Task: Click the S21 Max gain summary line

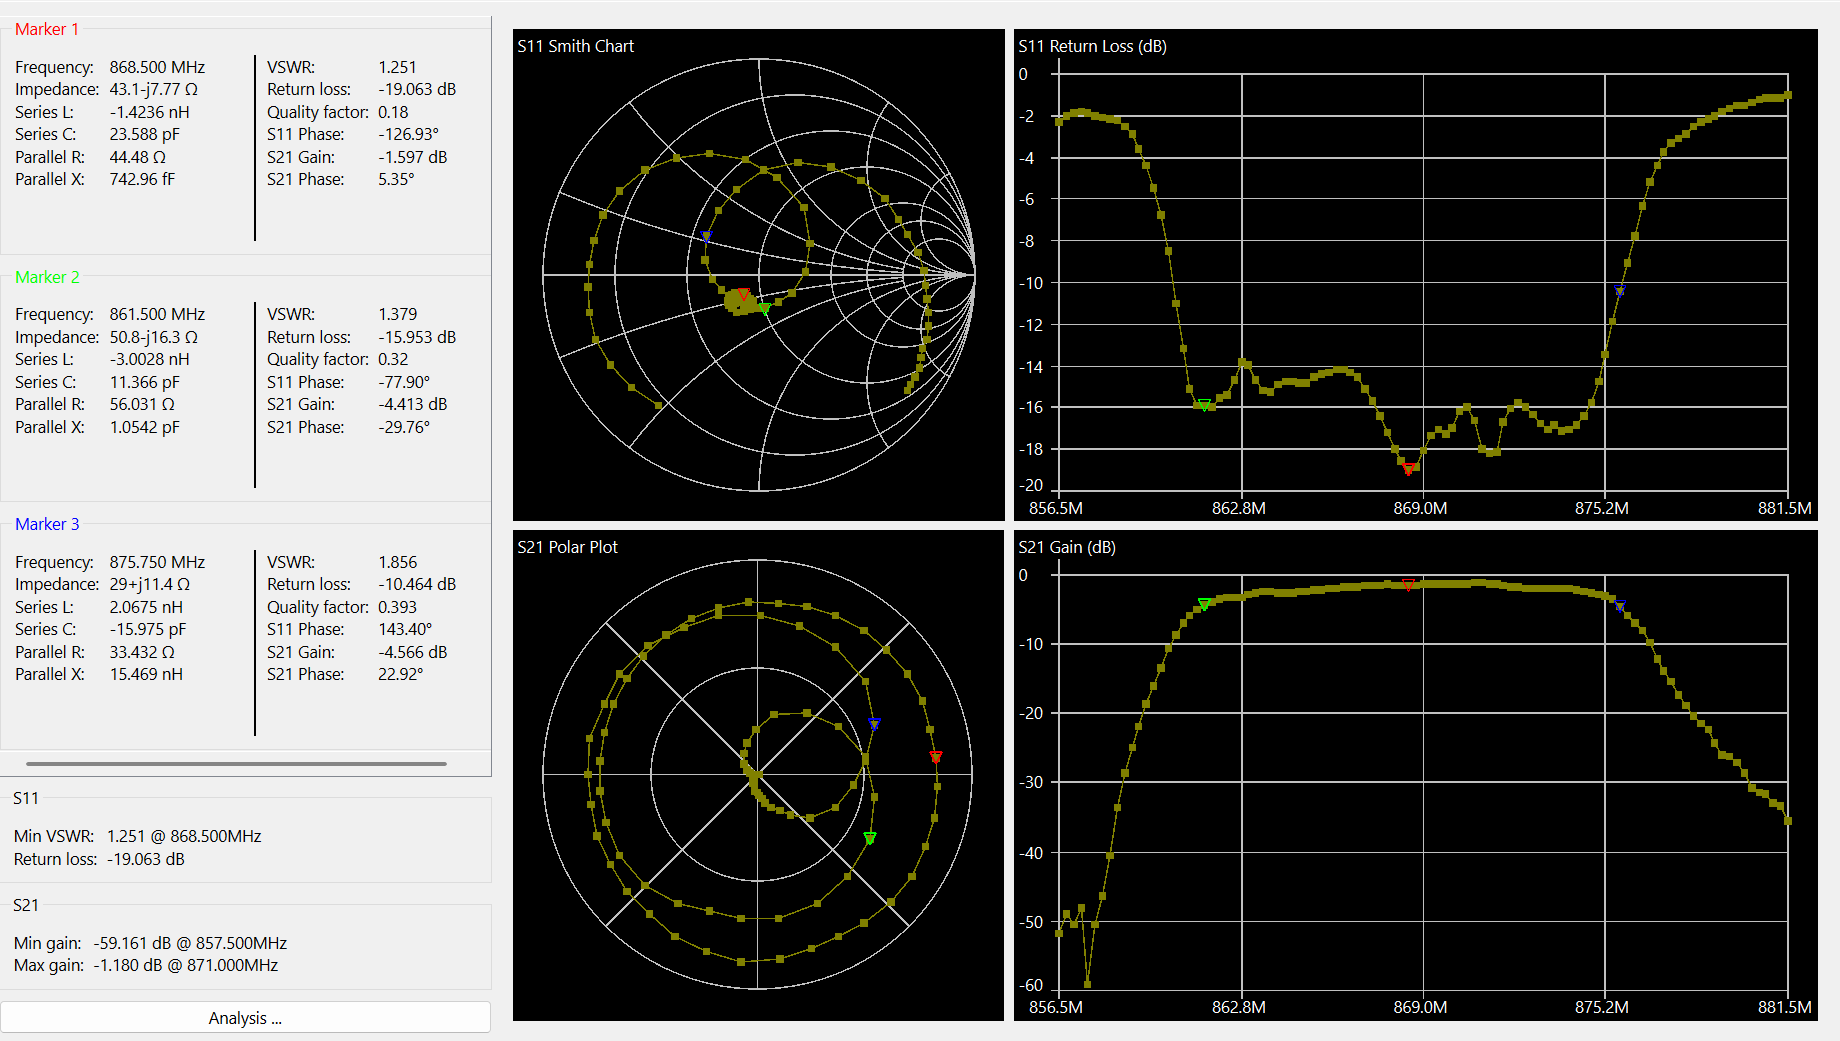Action: (146, 965)
